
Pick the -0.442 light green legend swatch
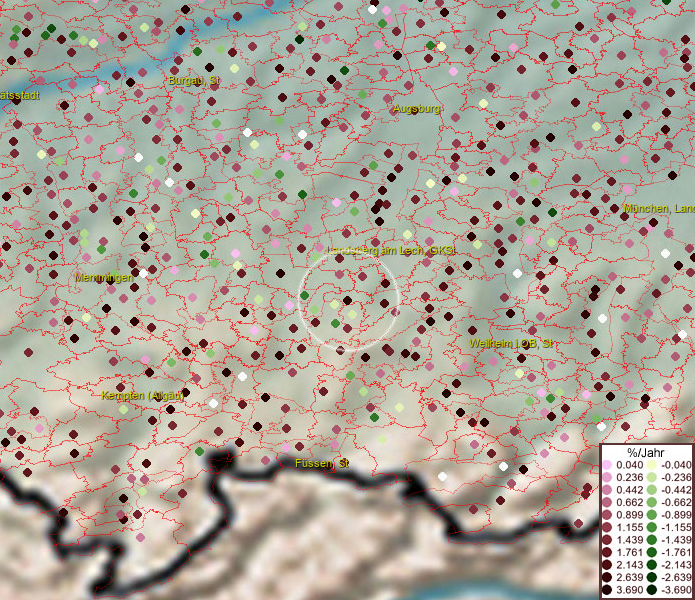(x=652, y=490)
